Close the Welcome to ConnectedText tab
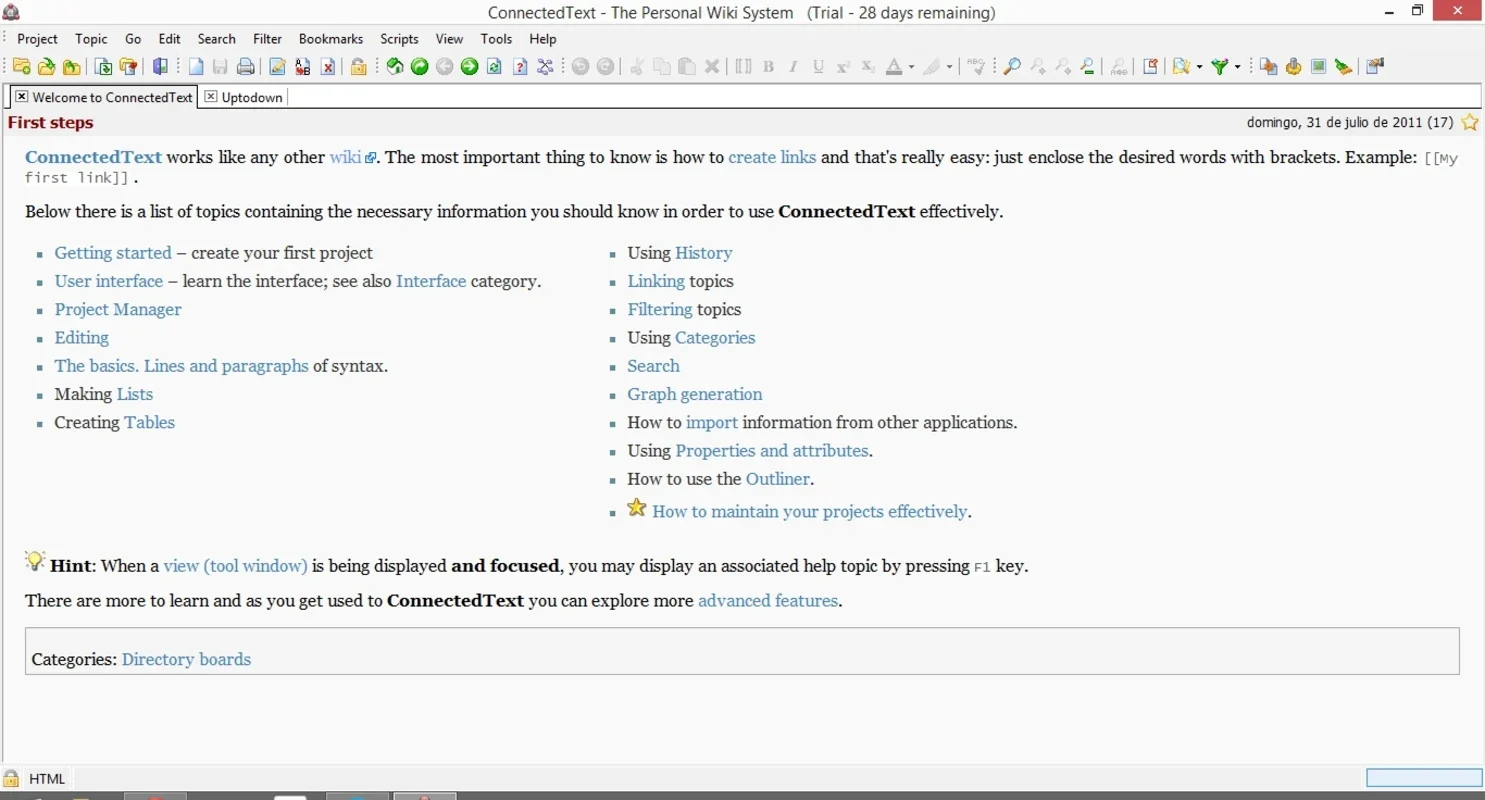Screen dimensions: 1485x800 pyautogui.click(x=21, y=97)
